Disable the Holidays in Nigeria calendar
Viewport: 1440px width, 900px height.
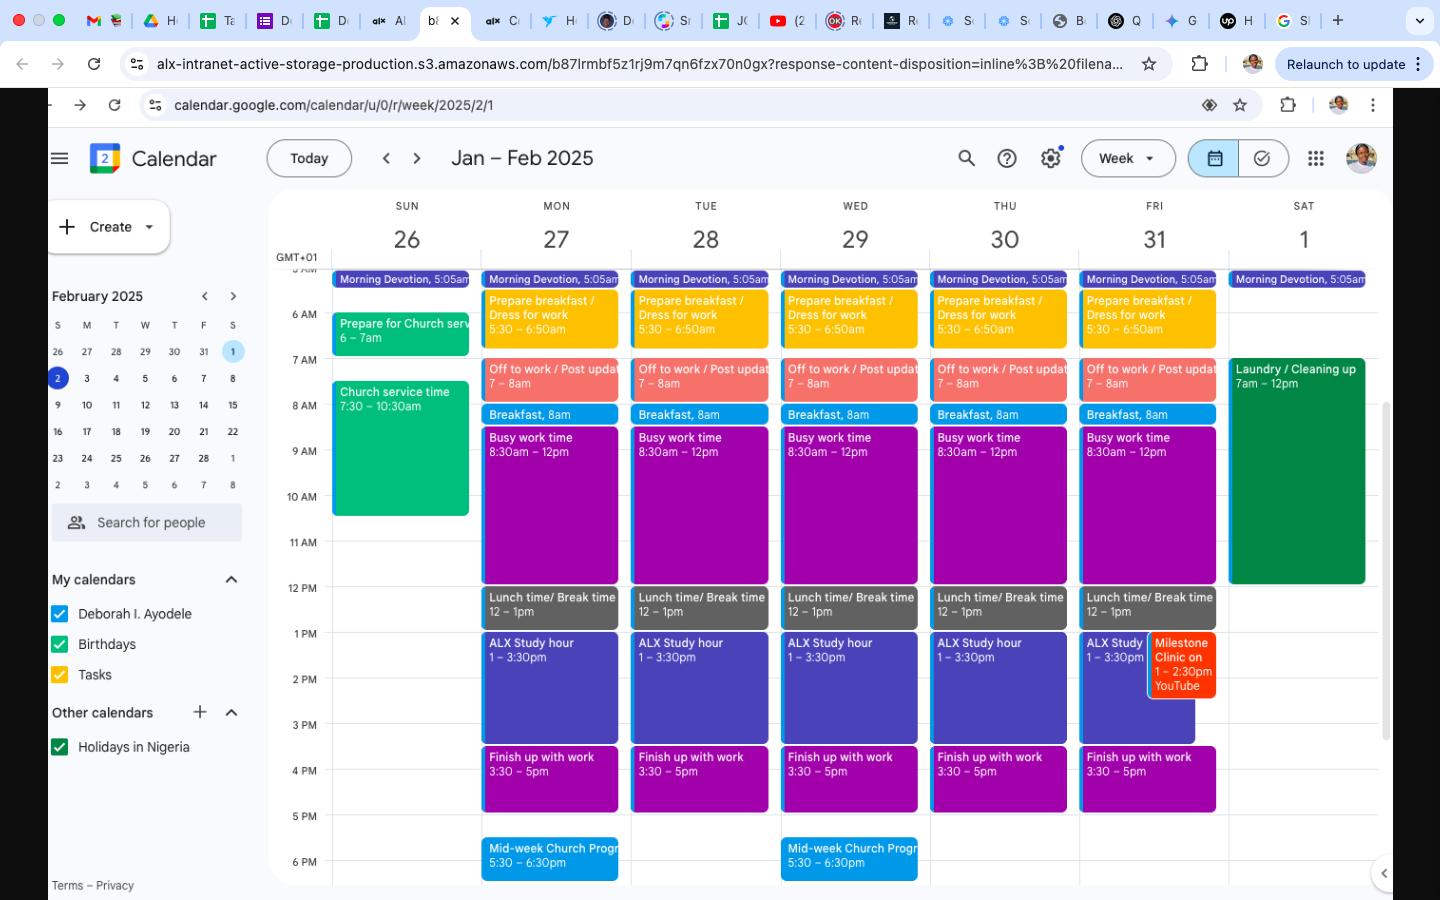60,747
